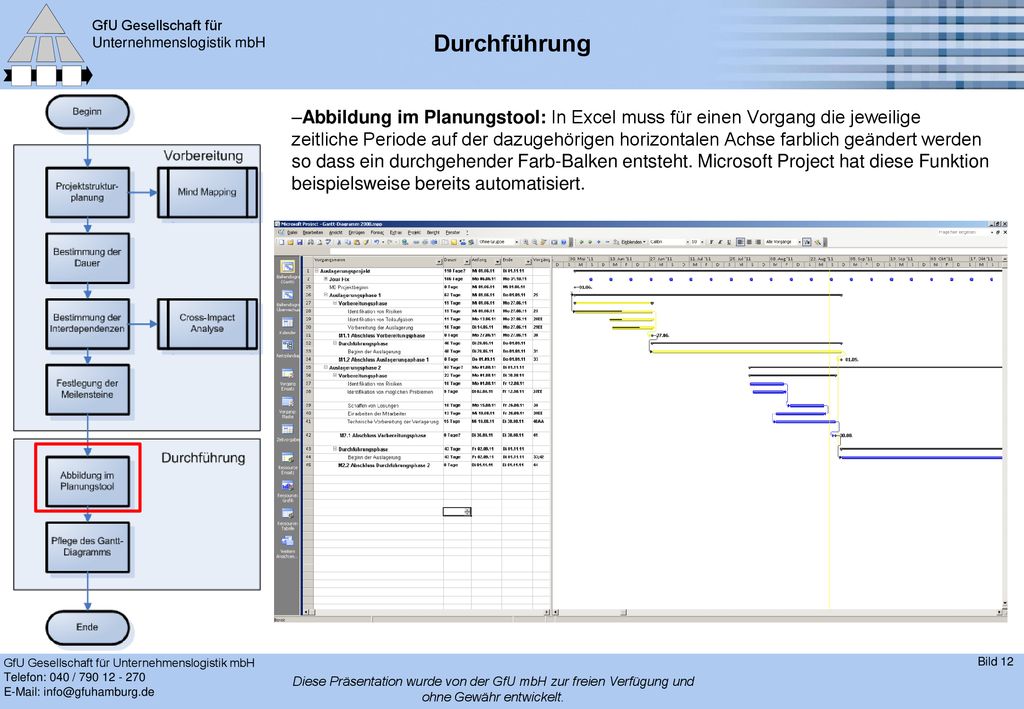Viewport: 1024px width, 709px height.
Task: Expand the Jour Fix task group
Action: tap(326, 279)
